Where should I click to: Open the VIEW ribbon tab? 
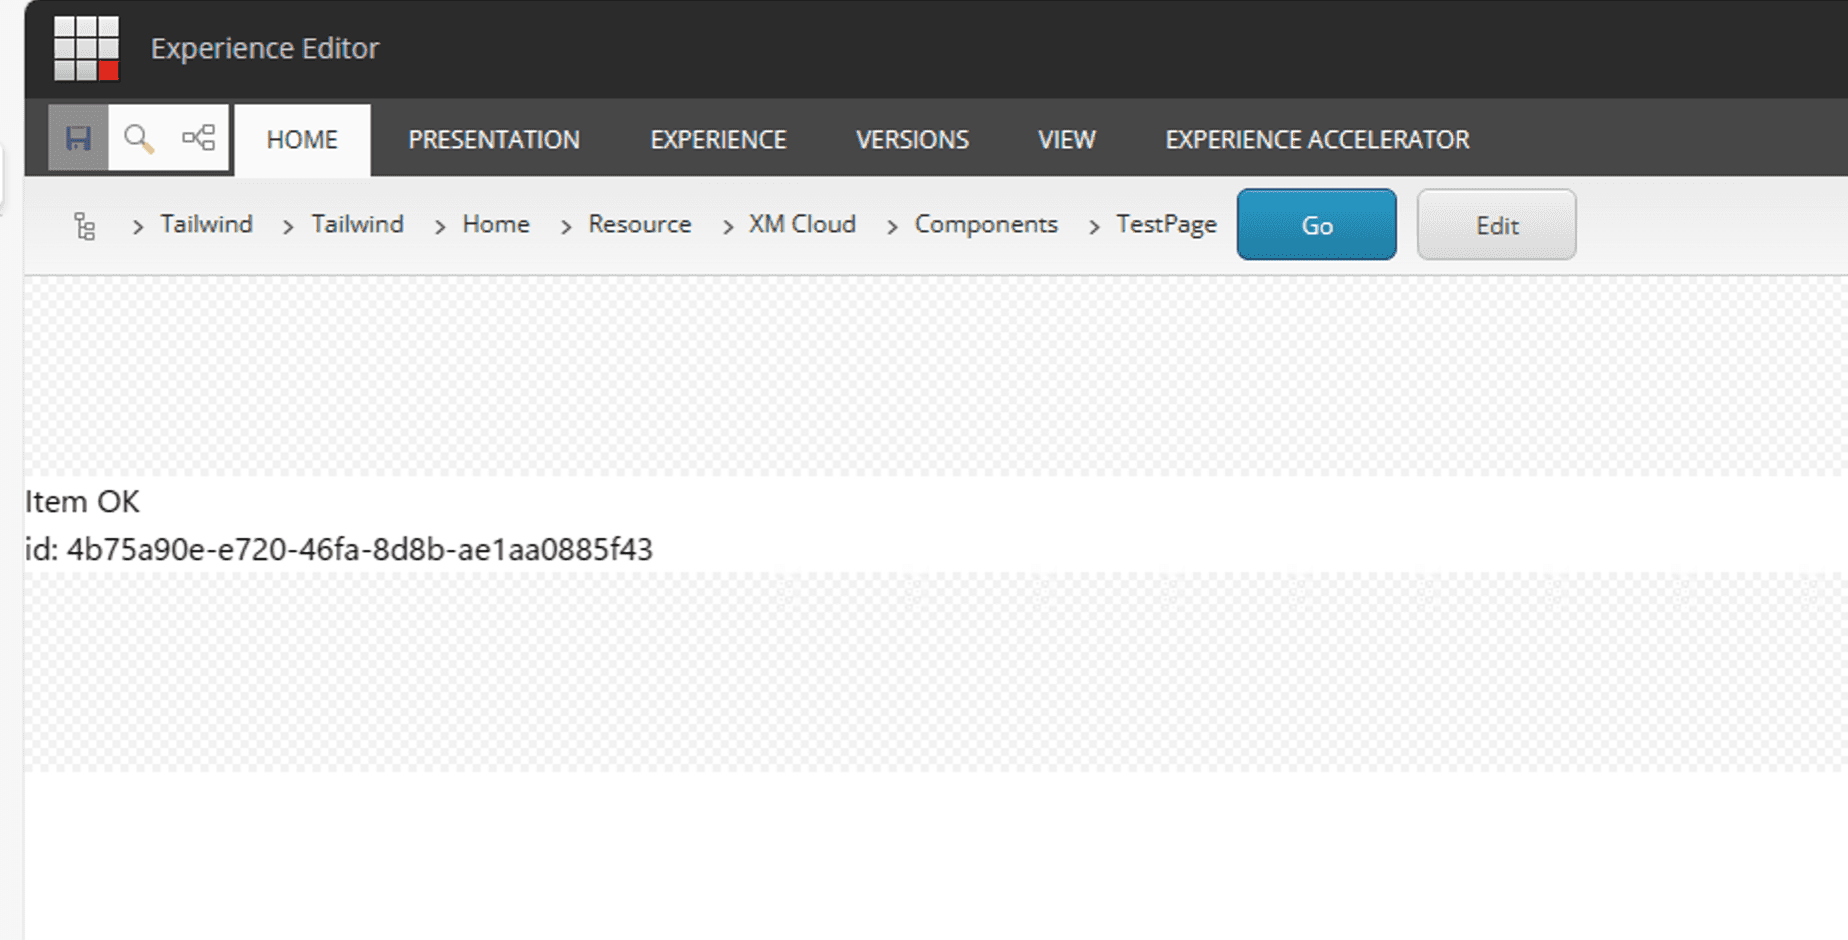(x=1066, y=140)
